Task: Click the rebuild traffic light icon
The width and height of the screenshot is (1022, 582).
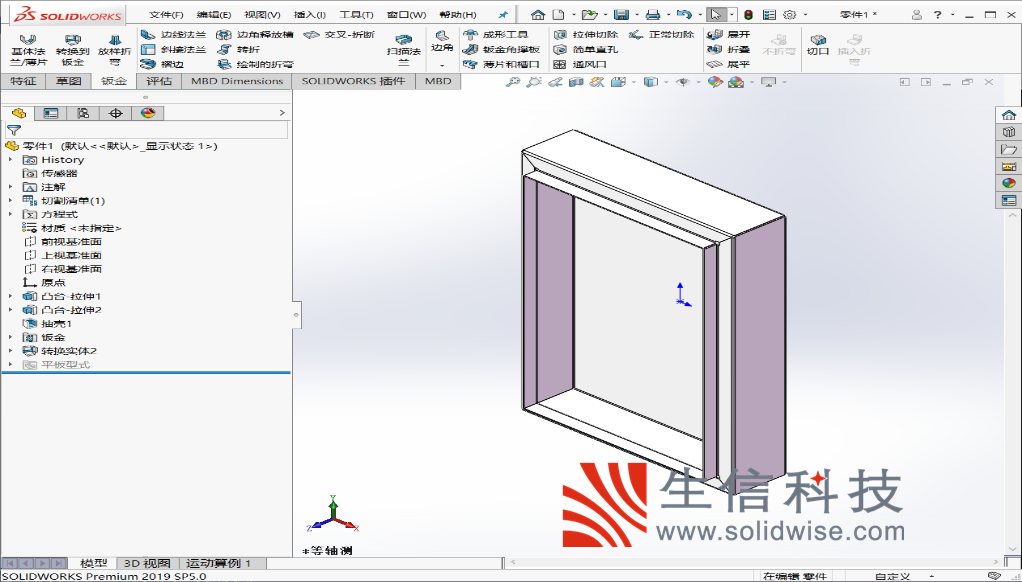Action: (748, 14)
